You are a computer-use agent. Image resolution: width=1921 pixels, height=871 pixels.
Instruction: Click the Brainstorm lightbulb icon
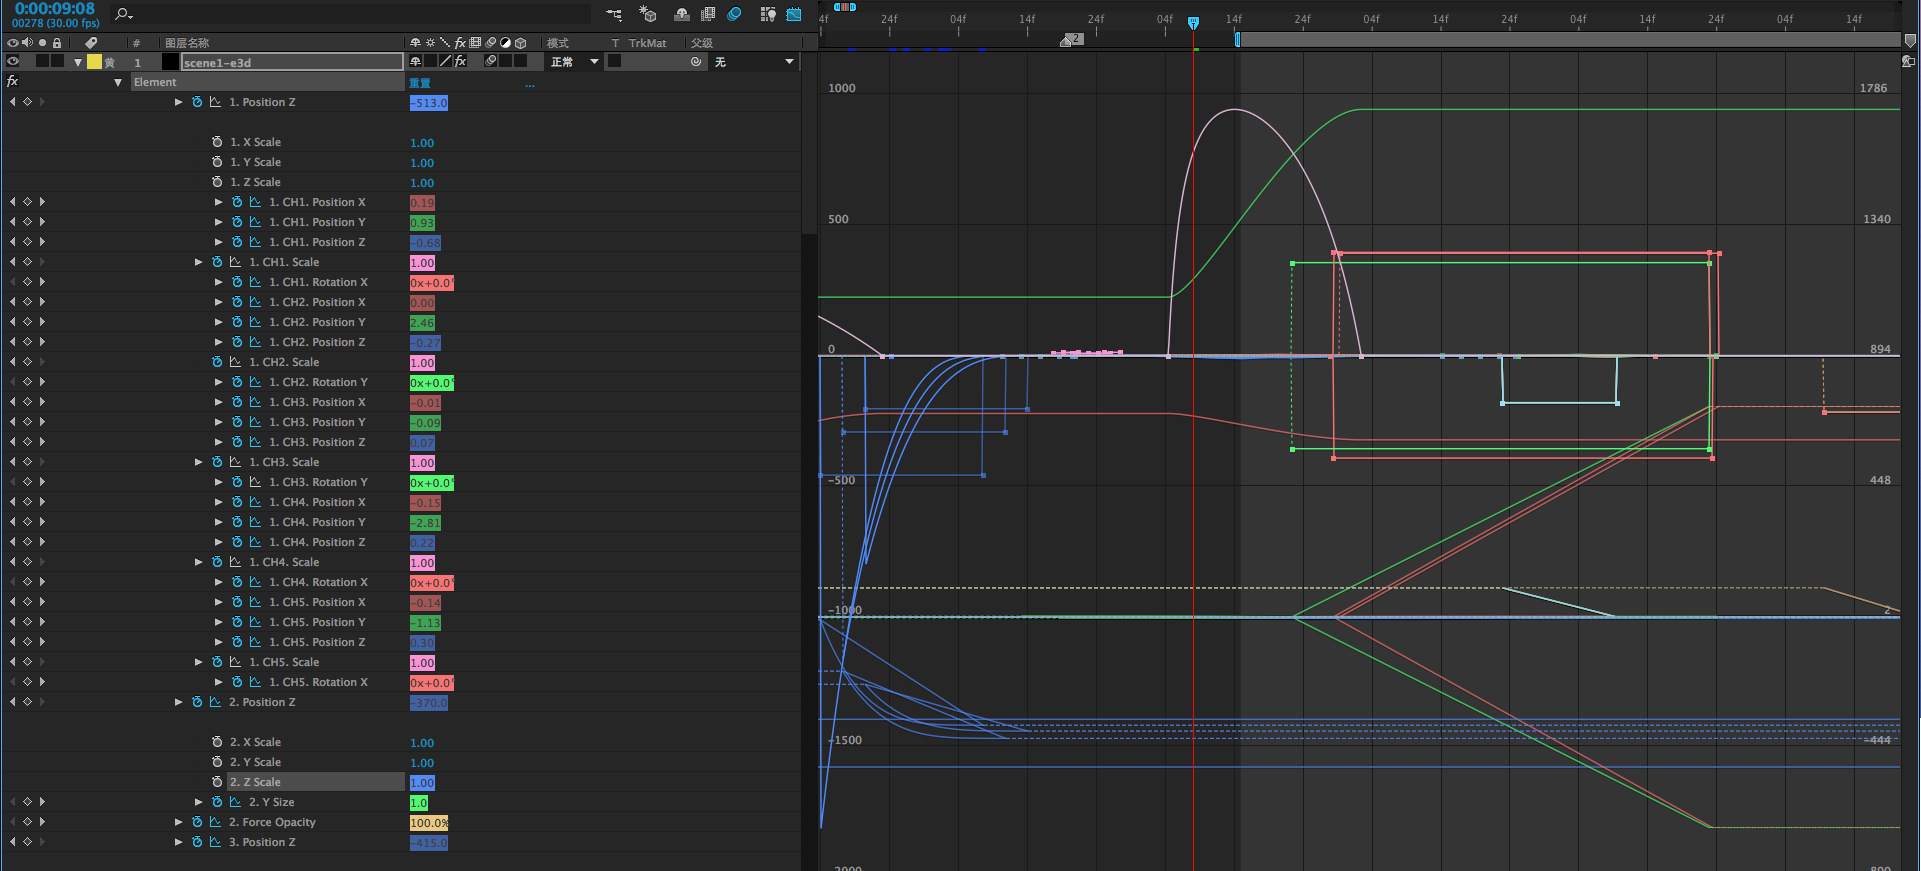coord(767,14)
